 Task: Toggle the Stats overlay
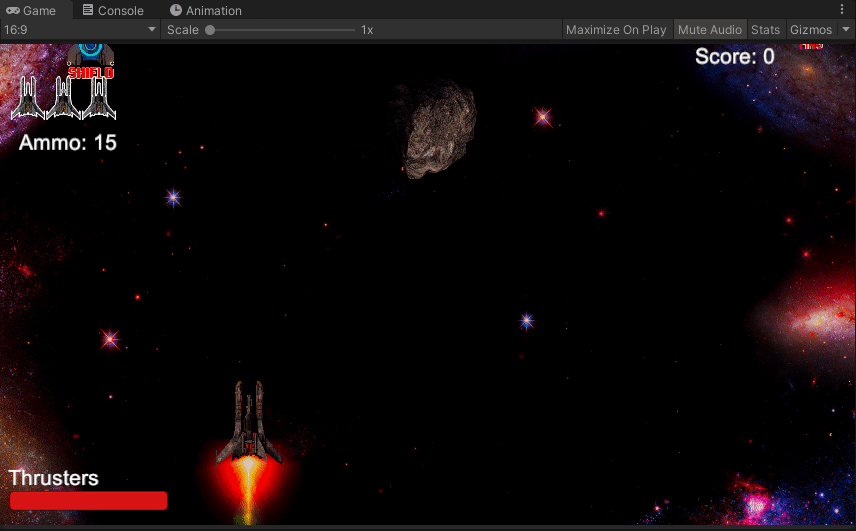[x=765, y=29]
